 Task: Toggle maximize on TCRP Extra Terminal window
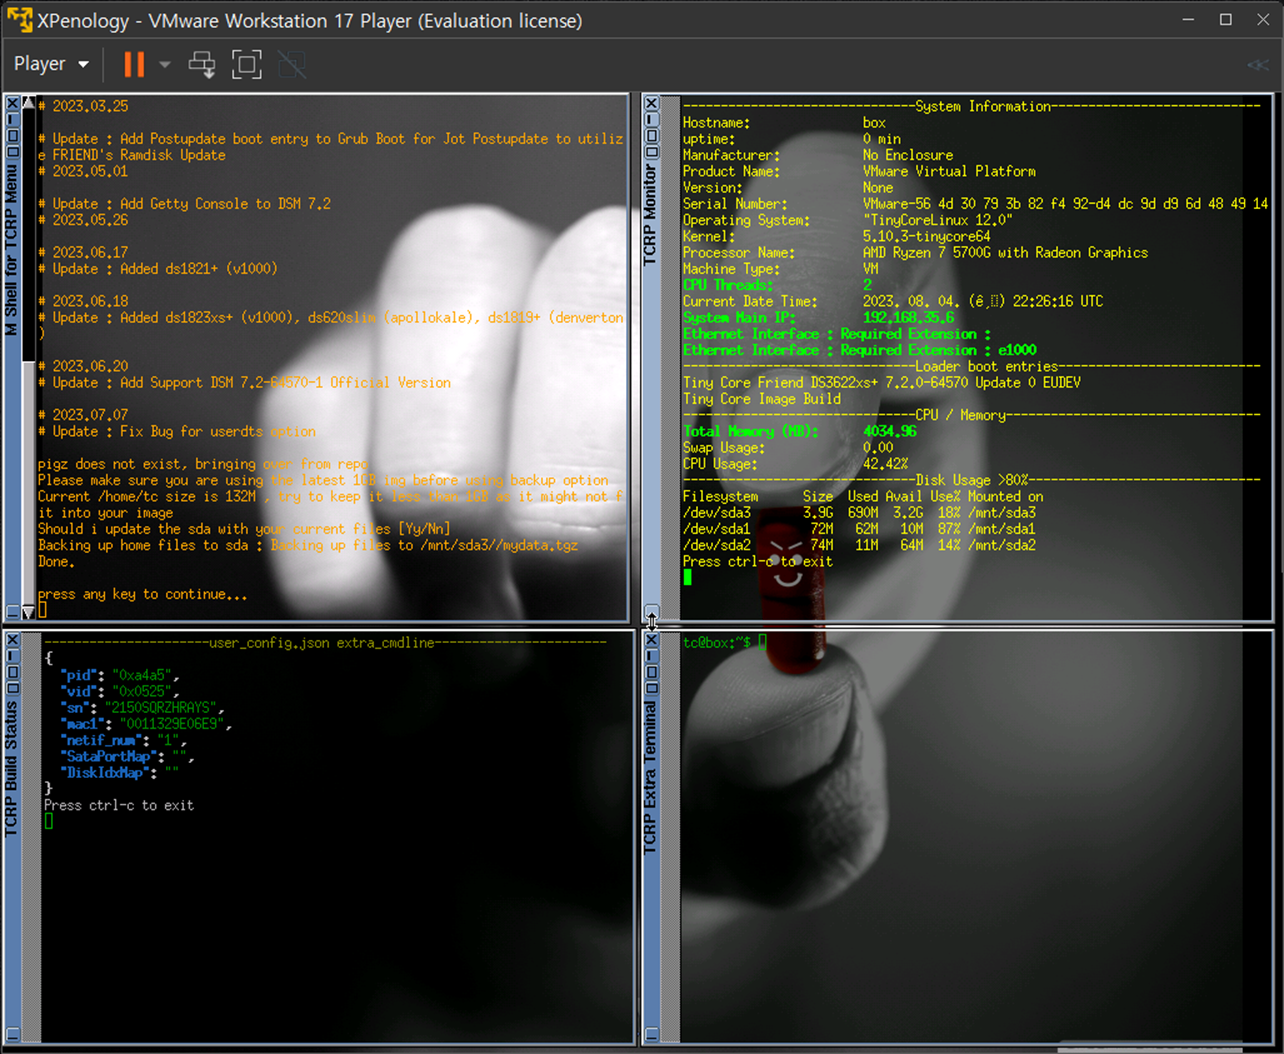point(651,671)
